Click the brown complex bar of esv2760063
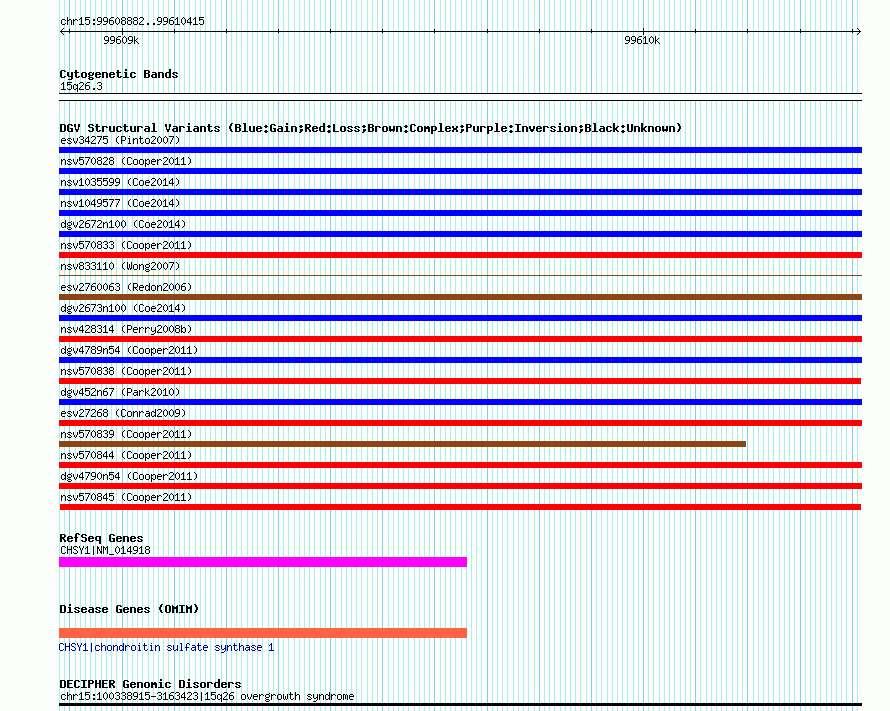 click(460, 297)
